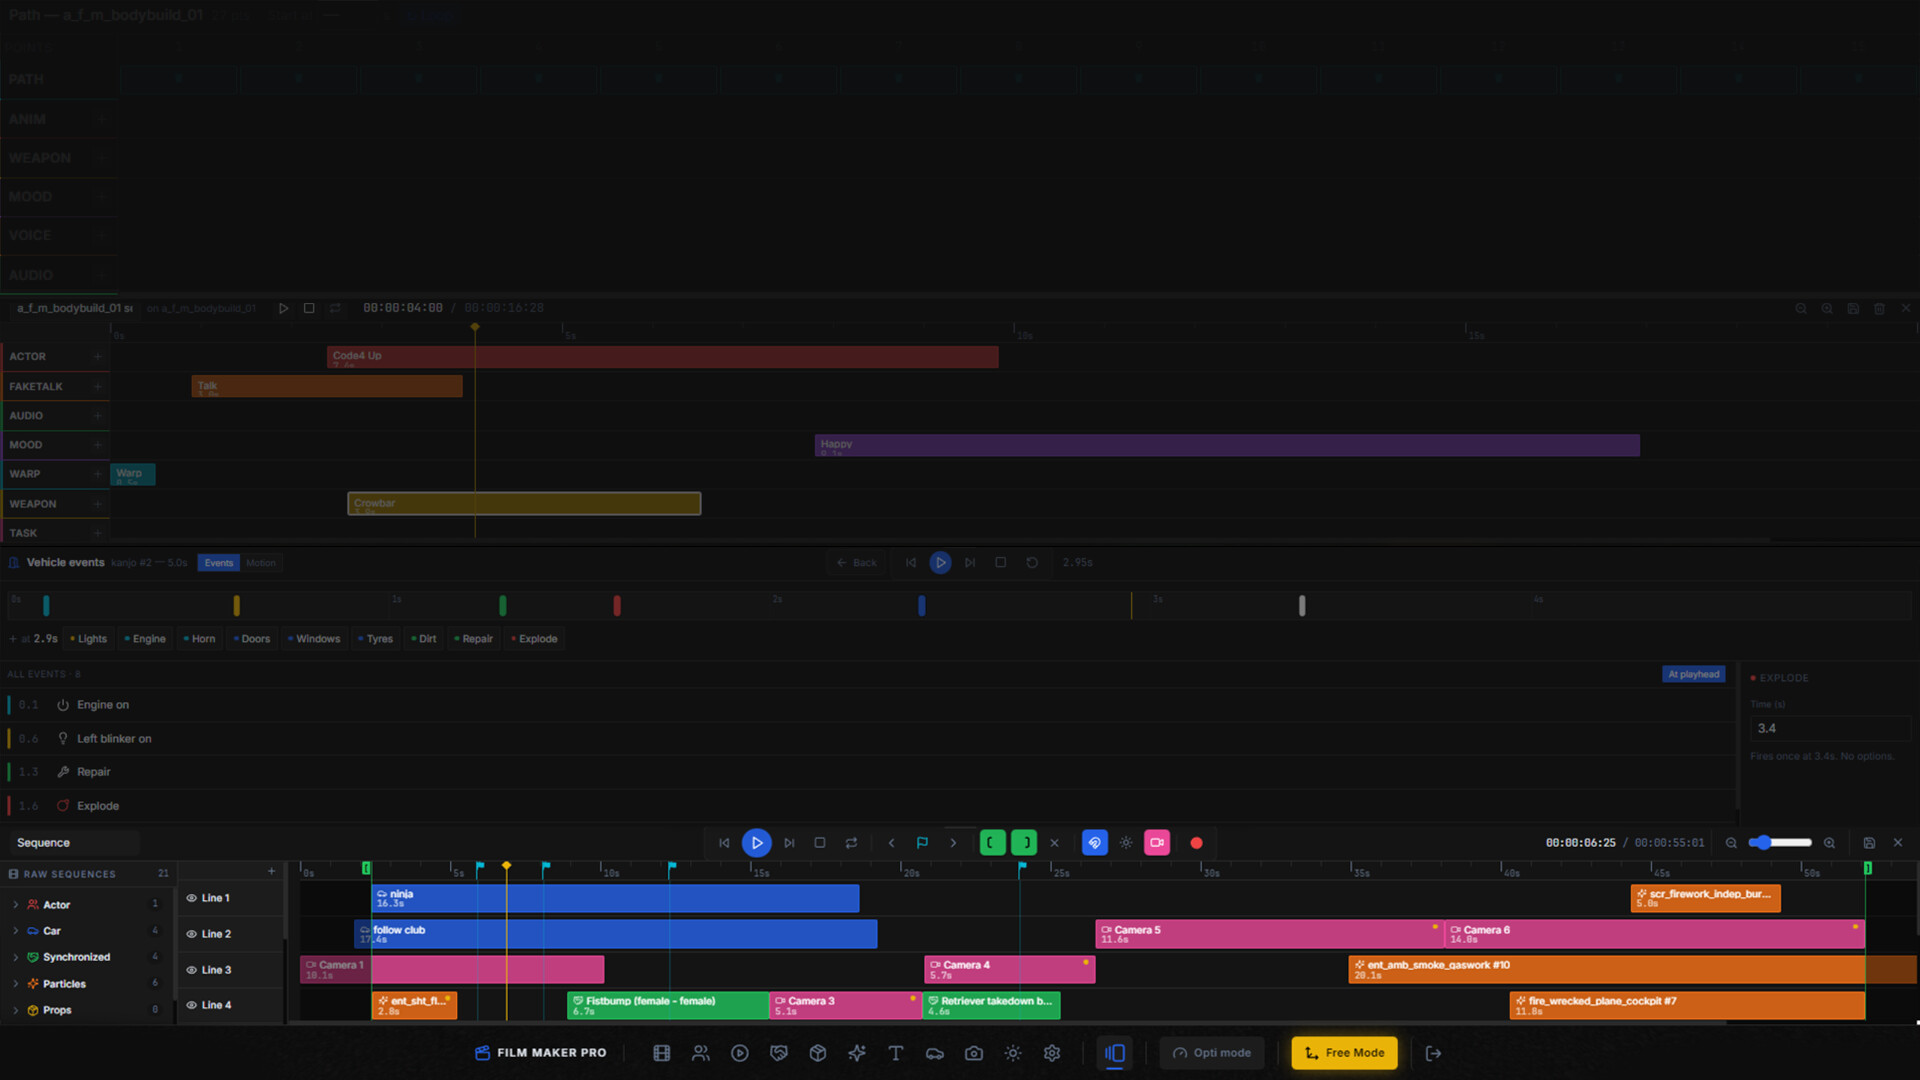
Task: Expand the Synchronized sequences group
Action: click(15, 958)
